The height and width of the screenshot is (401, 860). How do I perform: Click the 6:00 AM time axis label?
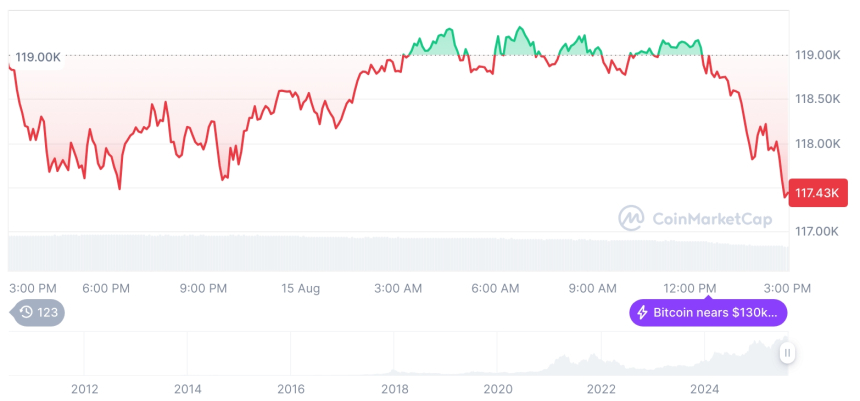(495, 288)
